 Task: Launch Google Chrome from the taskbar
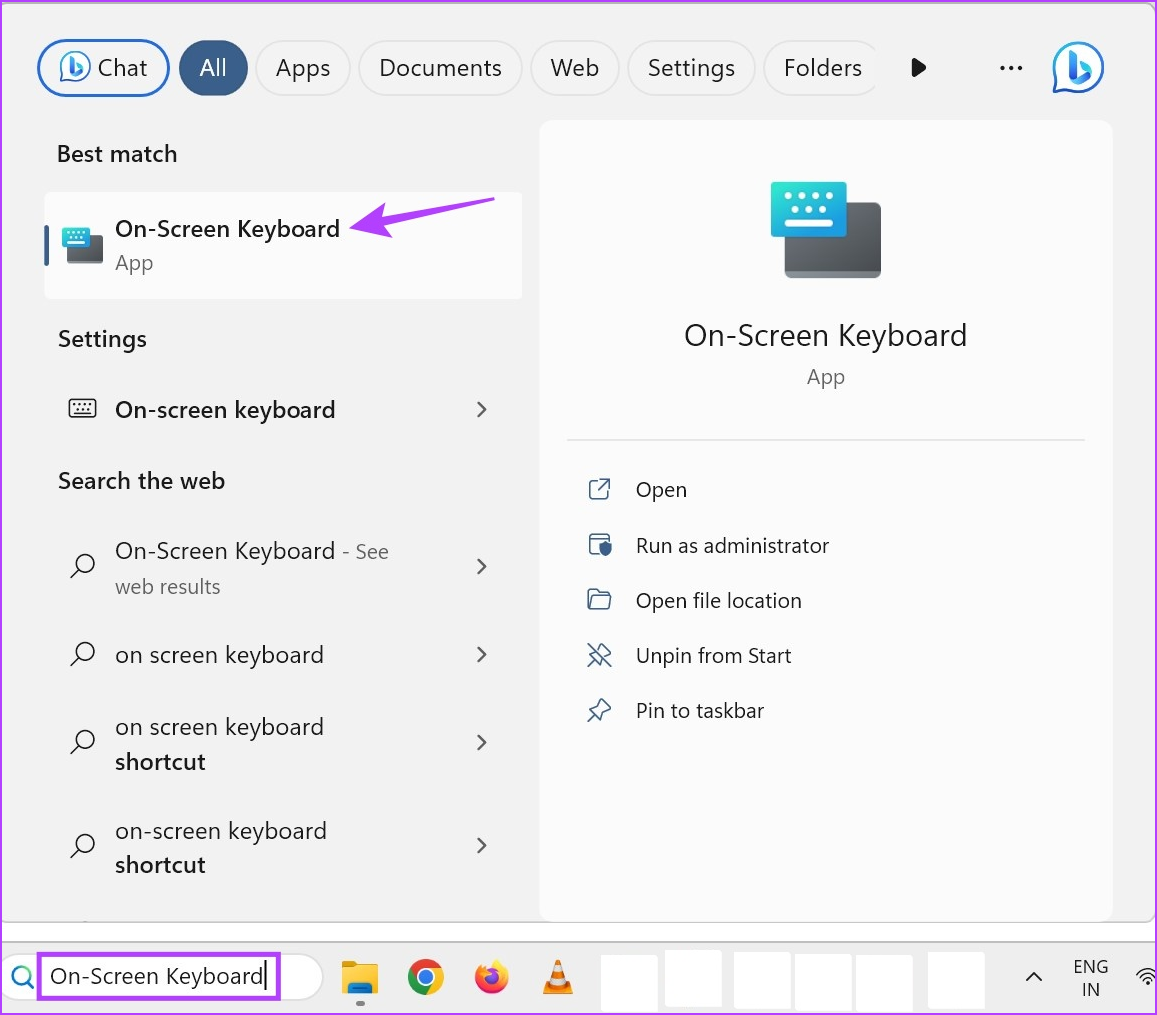[426, 977]
